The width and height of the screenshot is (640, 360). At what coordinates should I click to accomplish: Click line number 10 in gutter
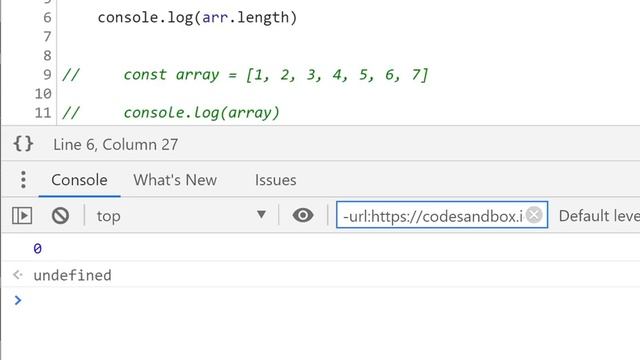[43, 93]
